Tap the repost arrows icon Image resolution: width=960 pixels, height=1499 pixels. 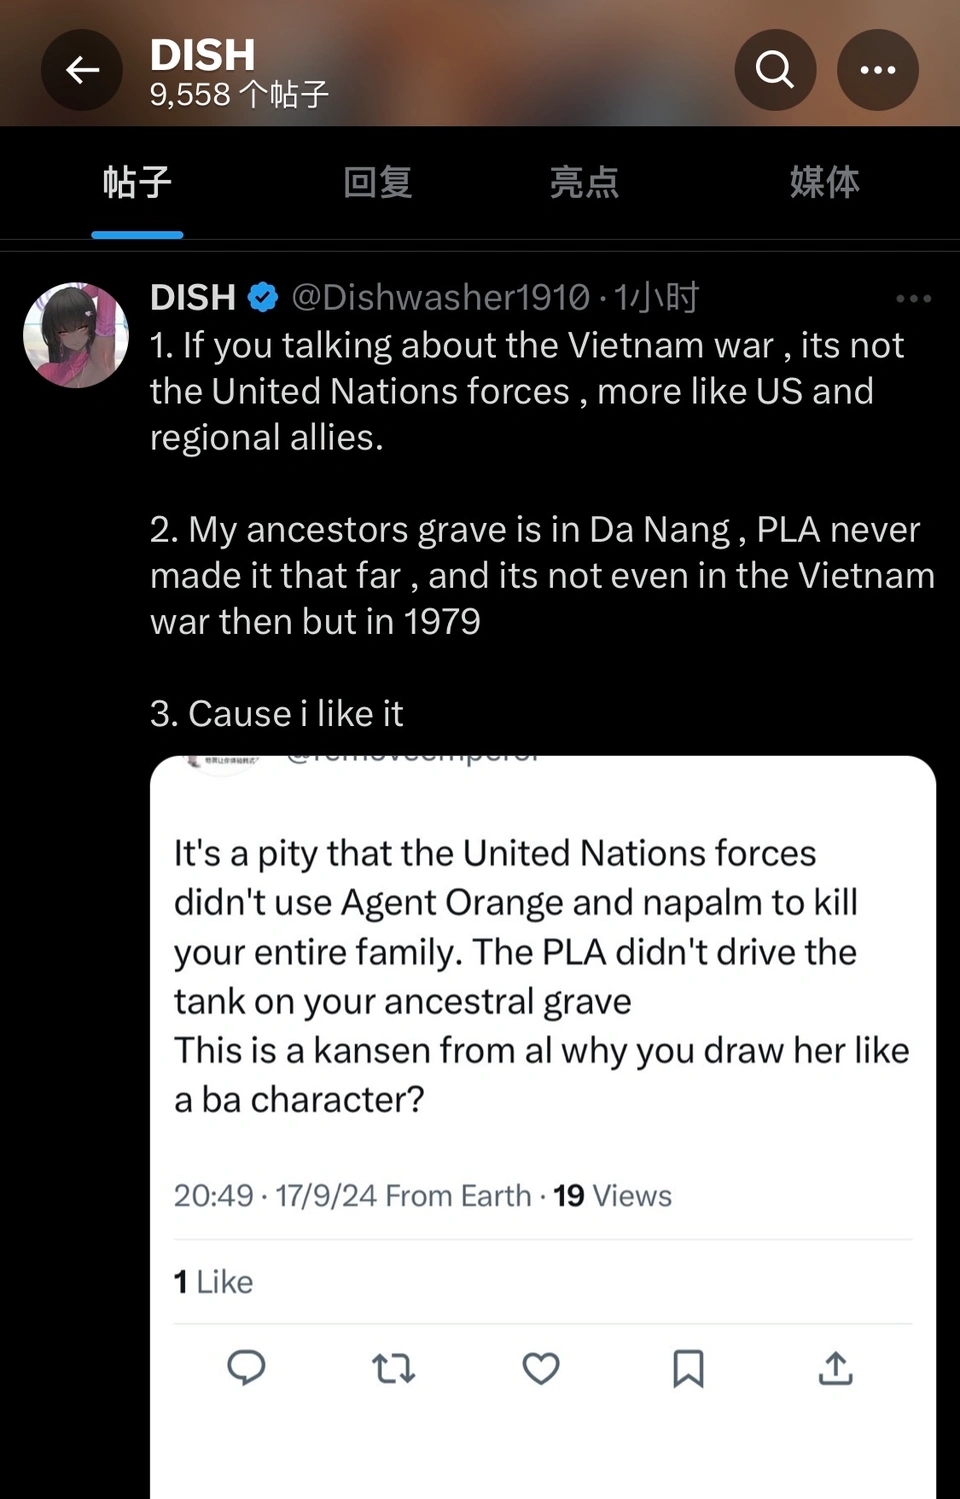click(393, 1367)
